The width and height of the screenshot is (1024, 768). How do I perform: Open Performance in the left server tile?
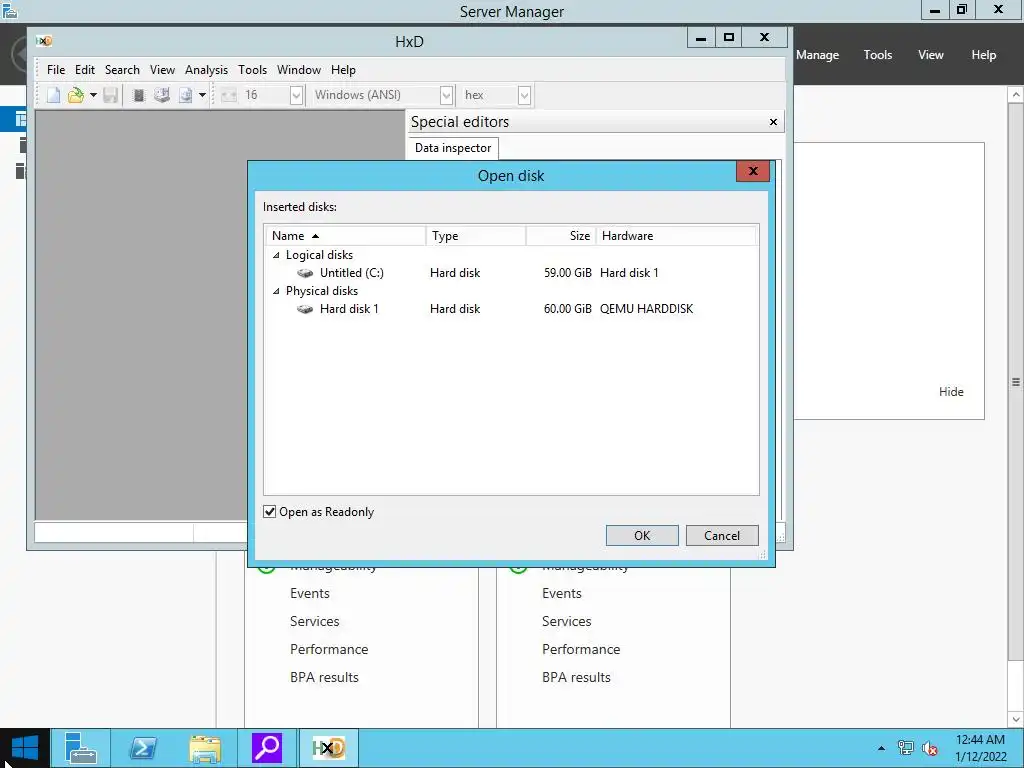[x=329, y=650]
